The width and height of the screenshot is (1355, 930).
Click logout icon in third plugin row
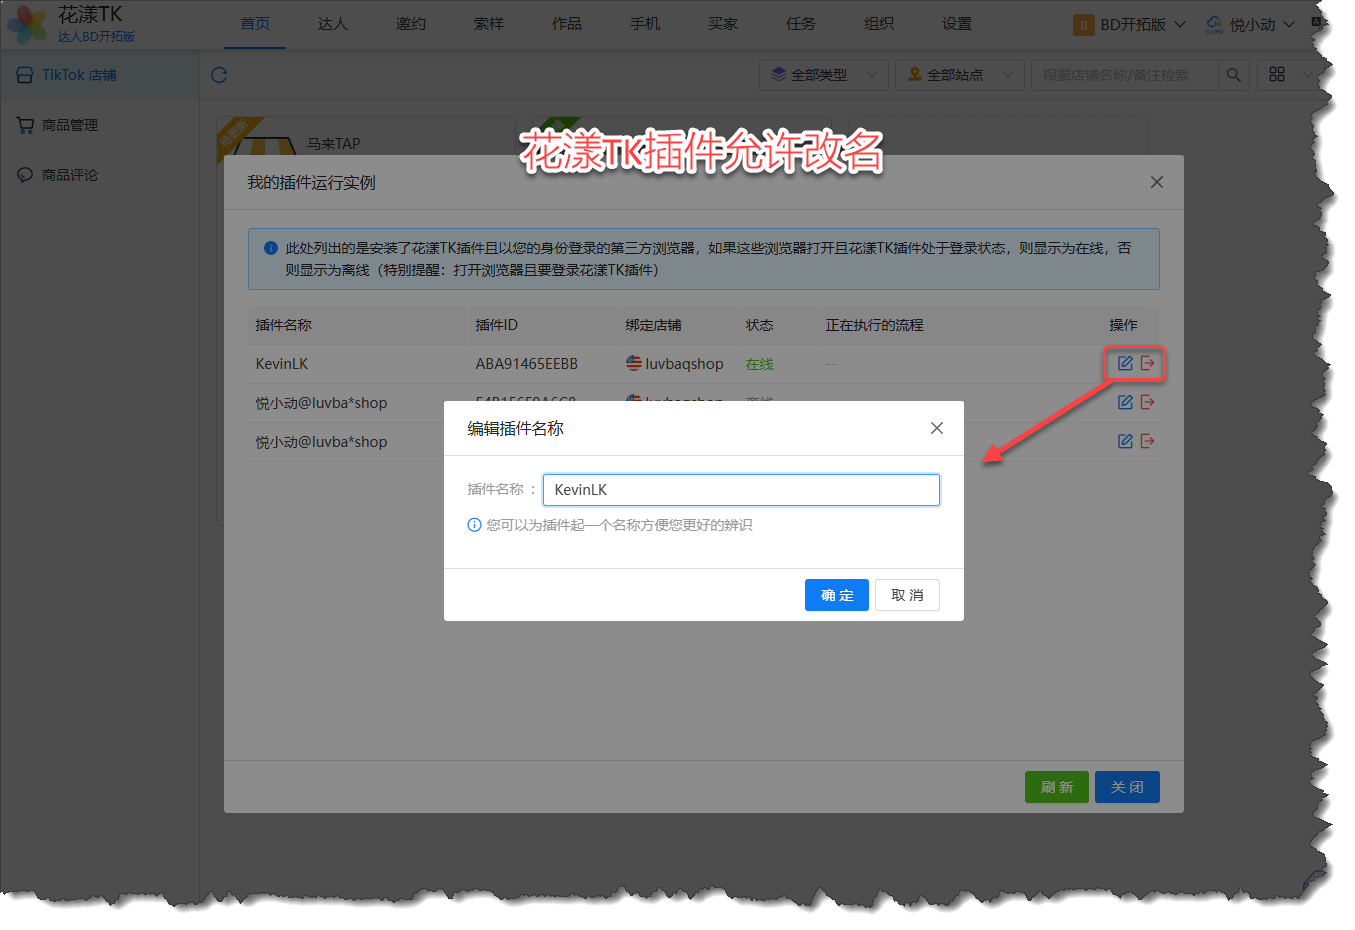click(1147, 441)
